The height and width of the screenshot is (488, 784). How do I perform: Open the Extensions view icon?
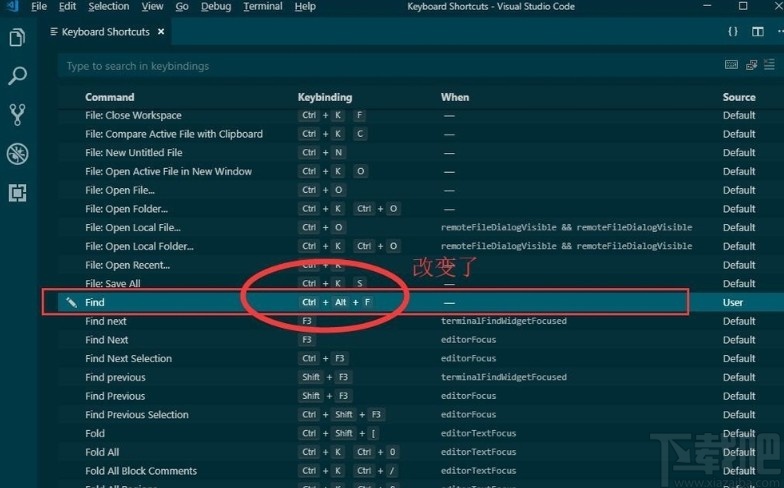click(17, 192)
